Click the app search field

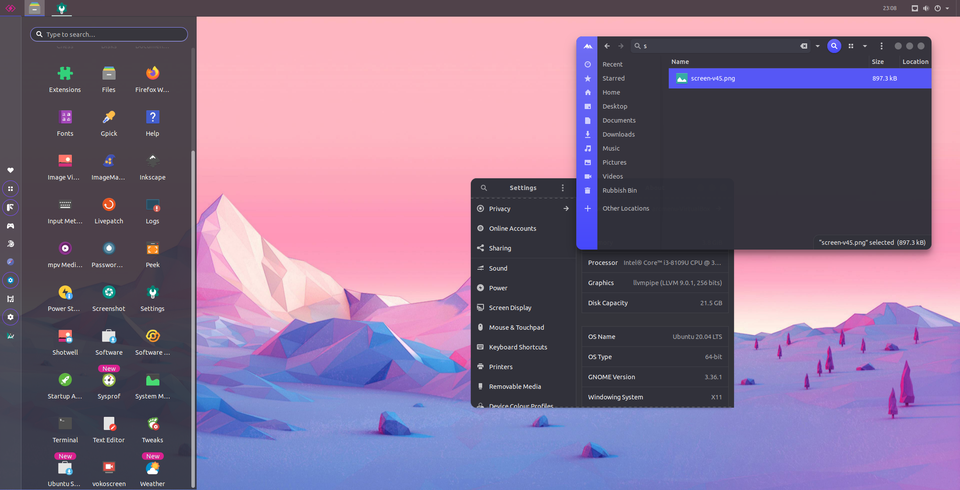(109, 34)
